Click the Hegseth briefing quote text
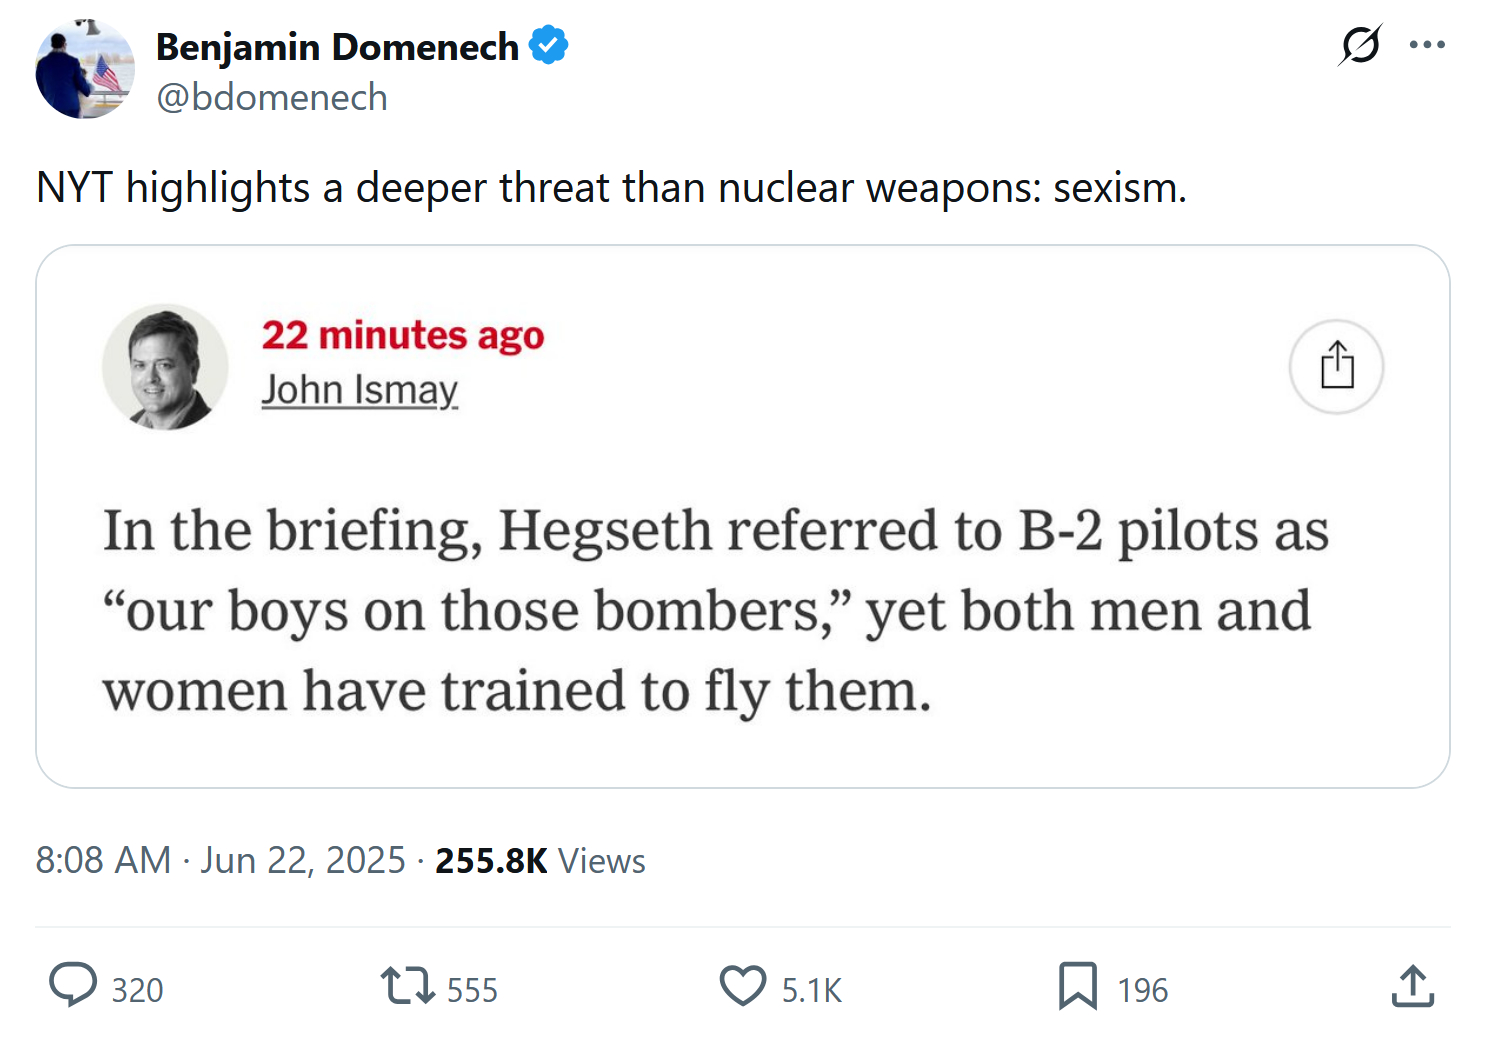The width and height of the screenshot is (1488, 1037). (716, 610)
